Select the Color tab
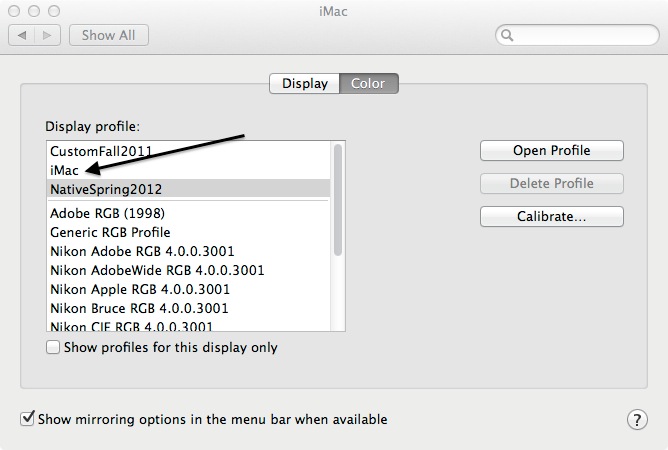 point(369,83)
